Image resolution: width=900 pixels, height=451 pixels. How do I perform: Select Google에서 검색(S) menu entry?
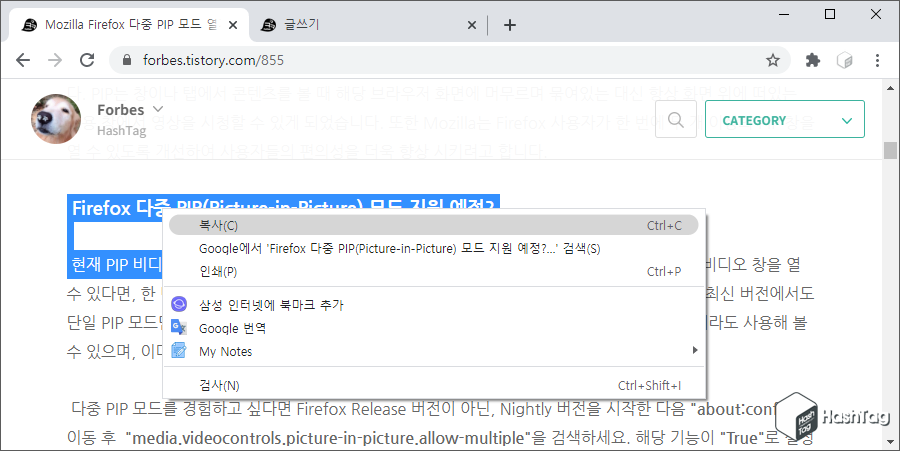(434, 248)
